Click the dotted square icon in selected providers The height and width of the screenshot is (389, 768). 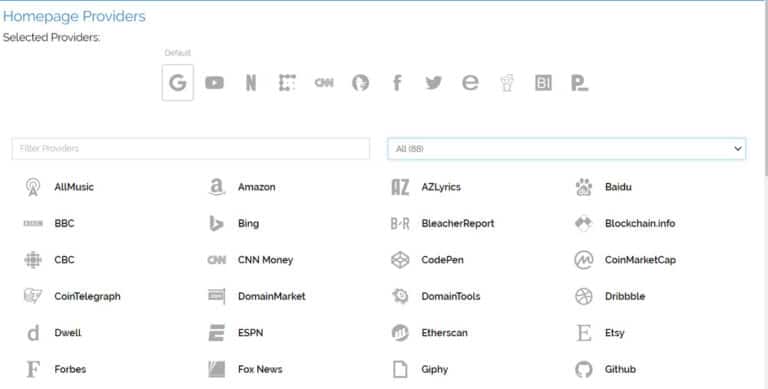[x=287, y=83]
